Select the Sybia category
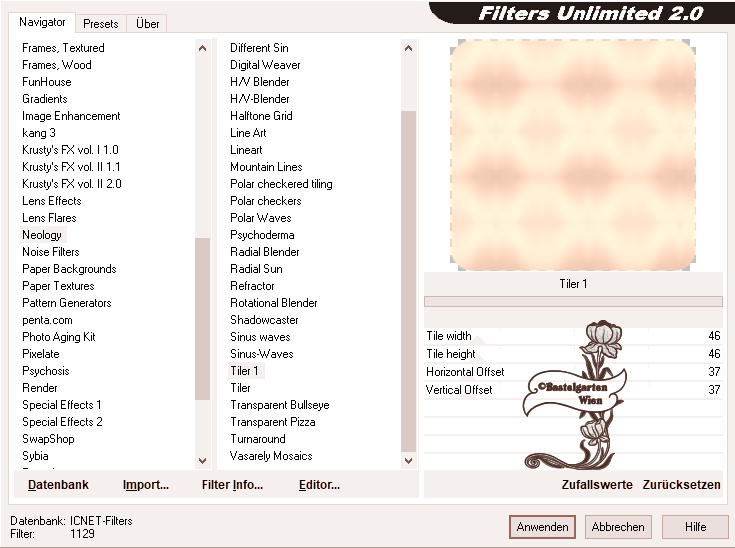This screenshot has height=548, width=735. 35,456
